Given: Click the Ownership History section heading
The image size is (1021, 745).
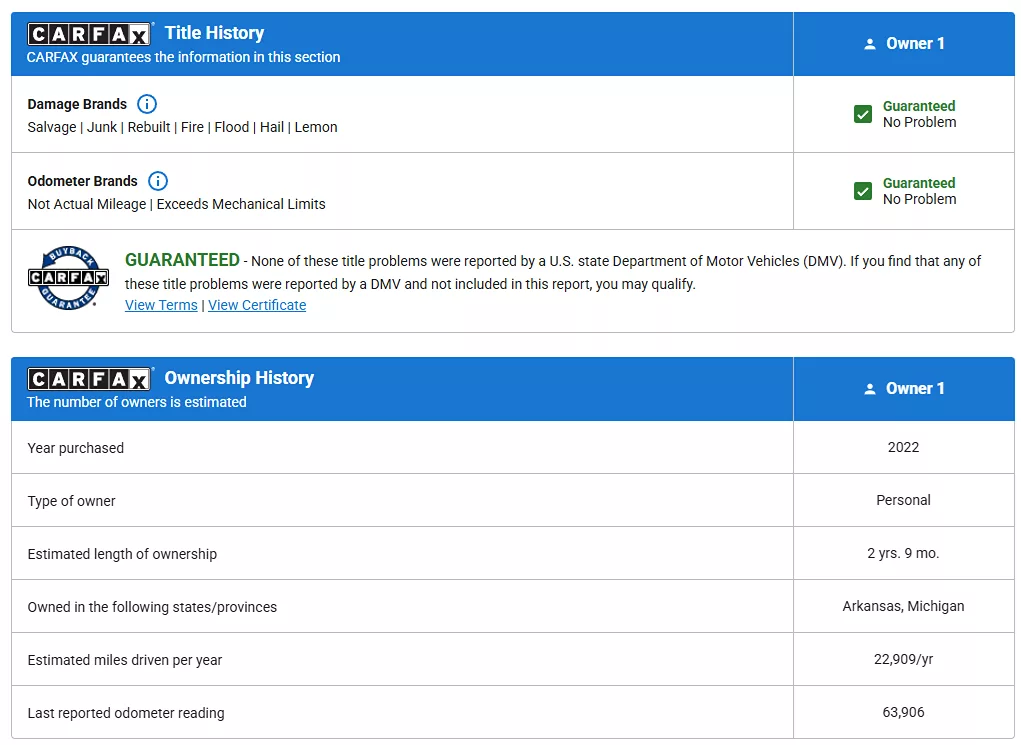Looking at the screenshot, I should (239, 378).
